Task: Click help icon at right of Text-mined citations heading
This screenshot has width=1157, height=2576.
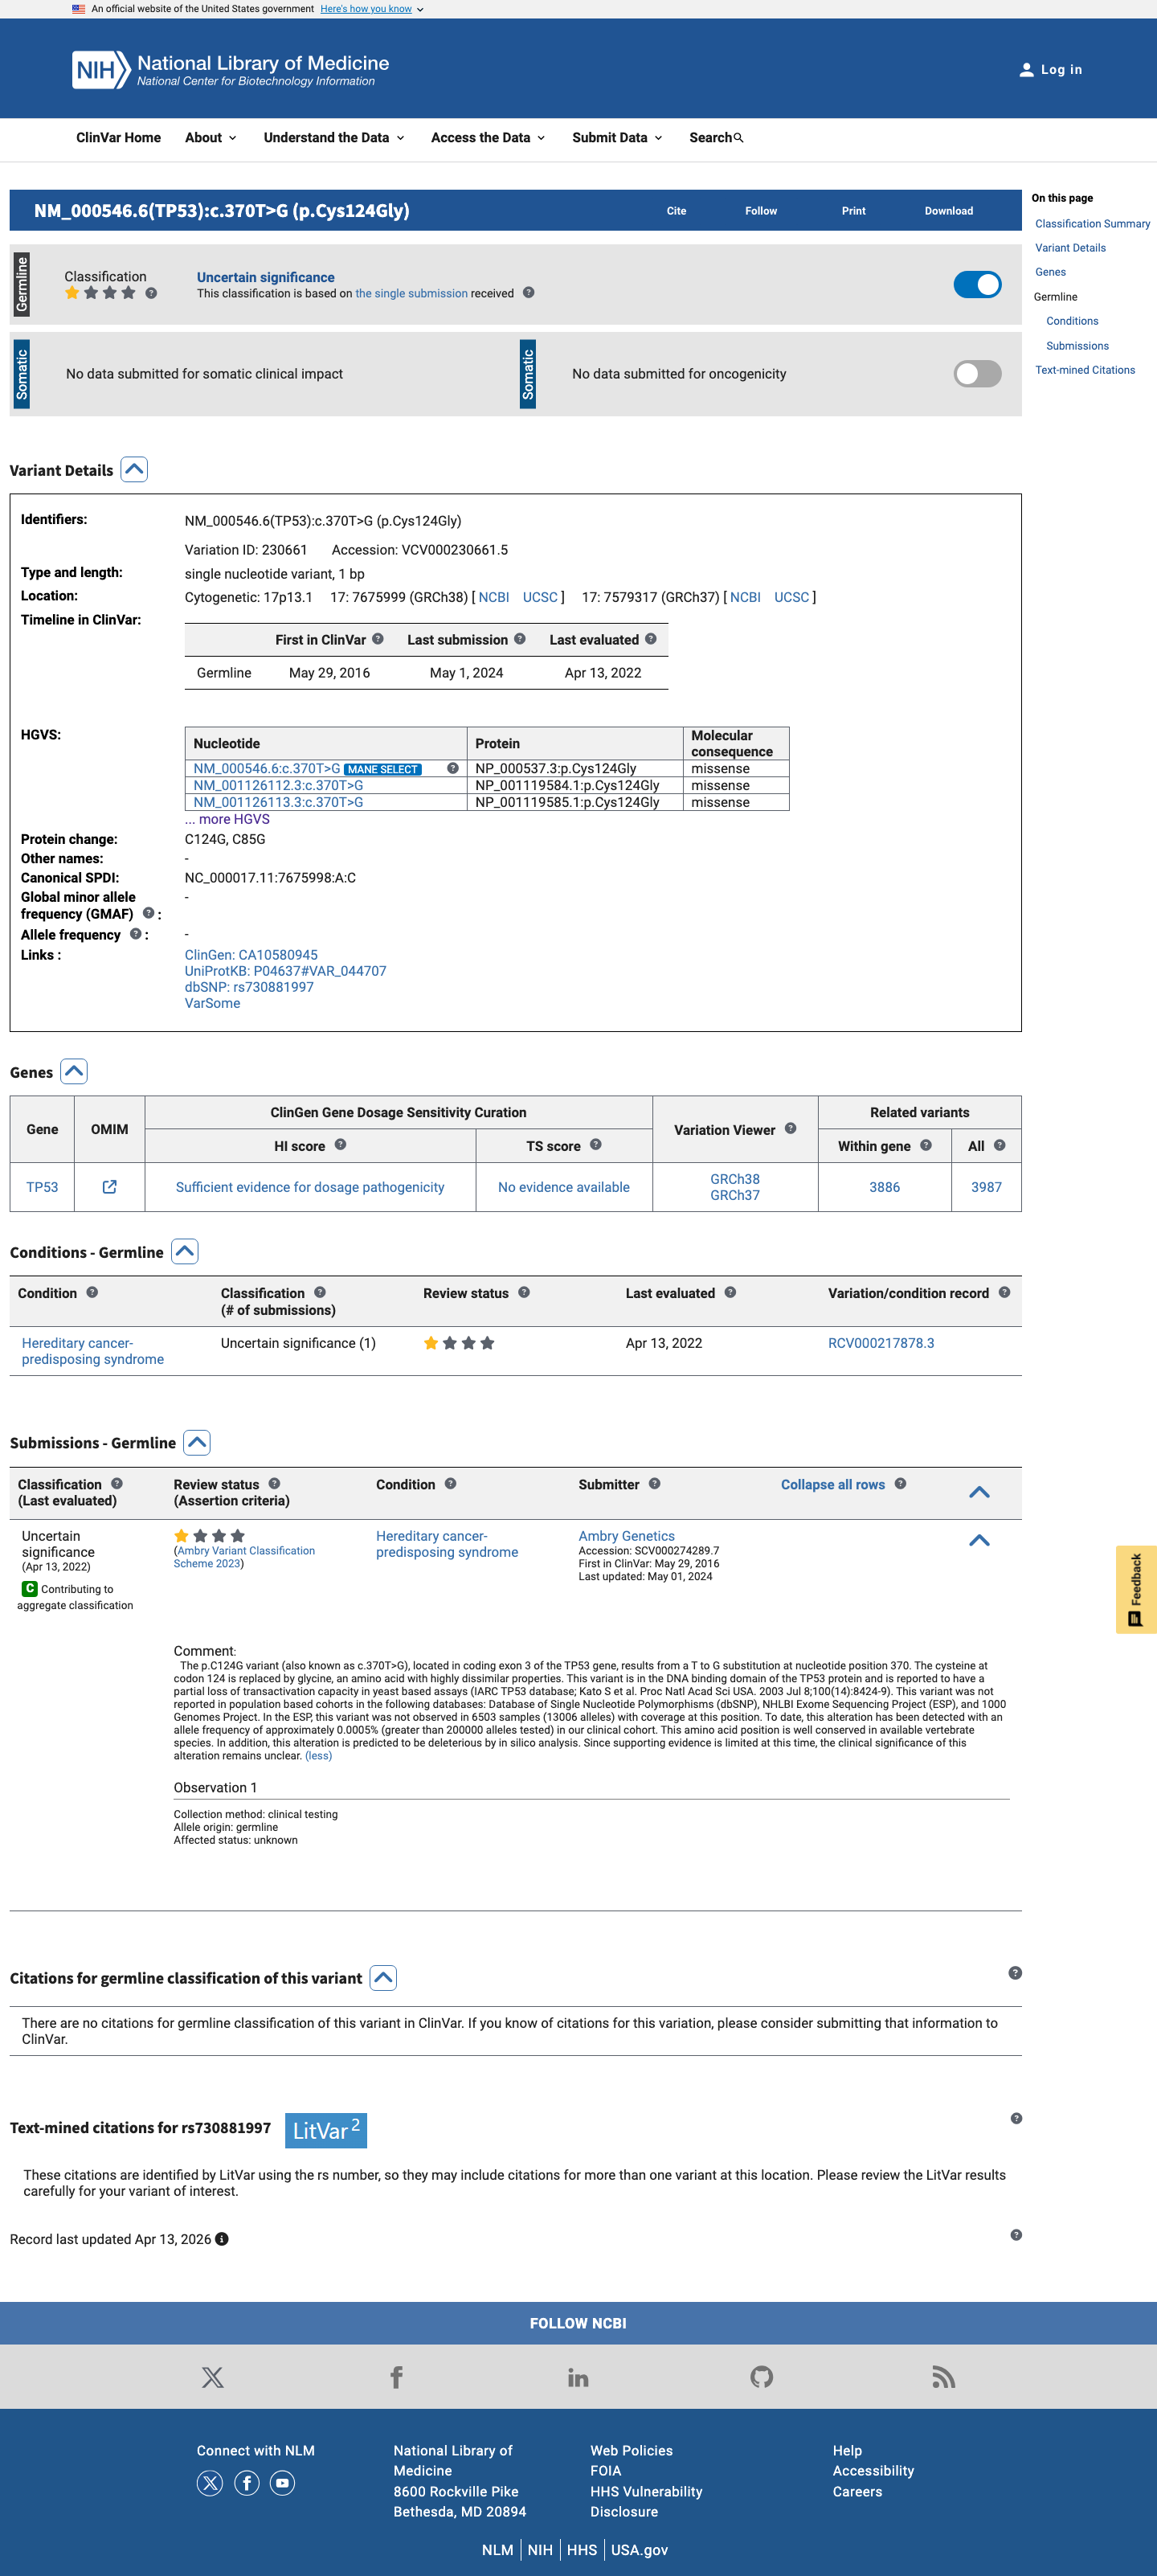Action: [1016, 2118]
